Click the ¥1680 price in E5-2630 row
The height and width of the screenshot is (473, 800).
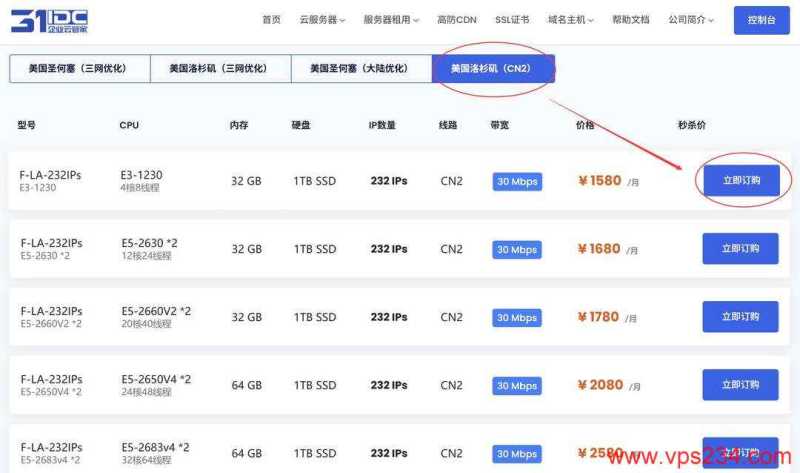pyautogui.click(x=600, y=249)
